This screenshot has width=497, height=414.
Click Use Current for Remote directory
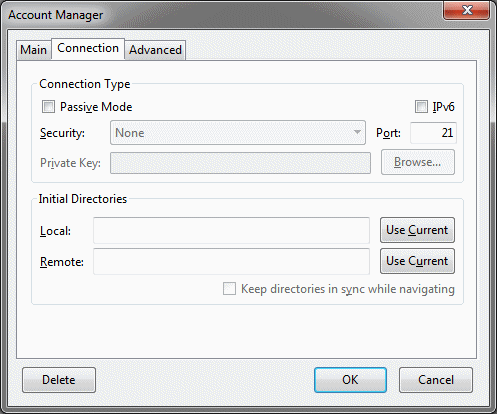click(417, 261)
